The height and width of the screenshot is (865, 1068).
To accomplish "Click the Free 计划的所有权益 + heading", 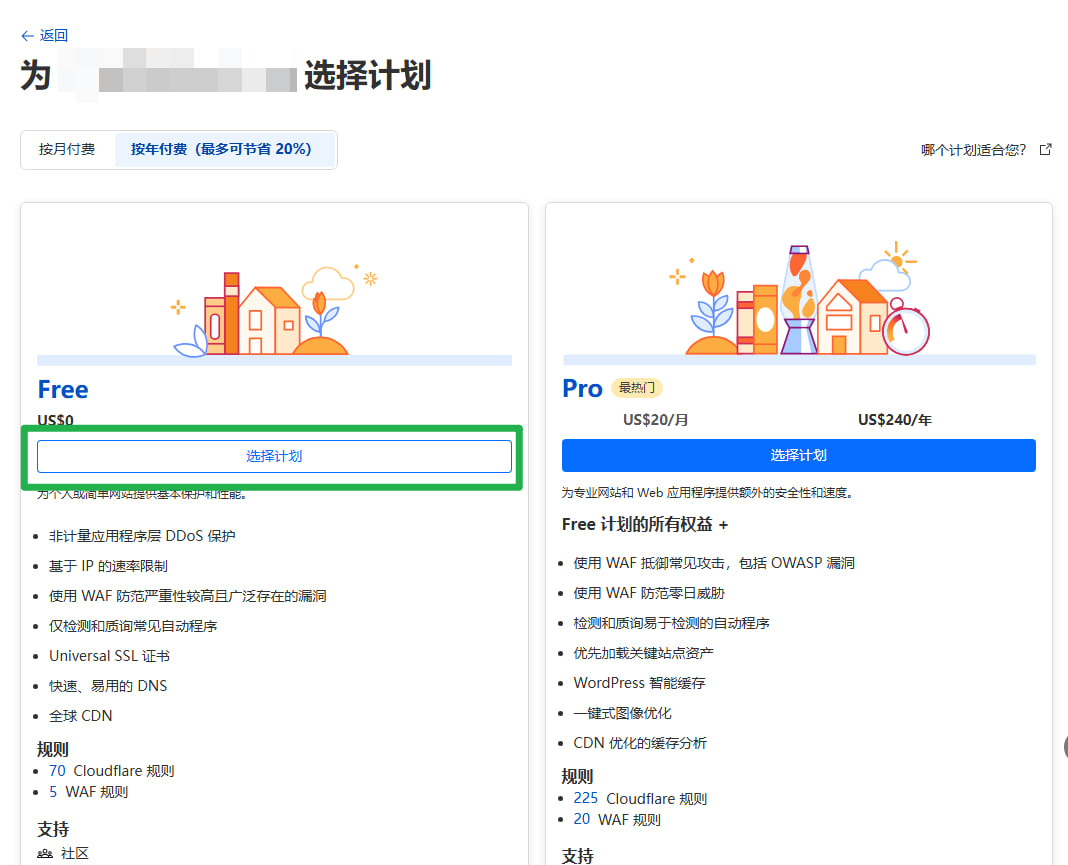I will (x=645, y=524).
